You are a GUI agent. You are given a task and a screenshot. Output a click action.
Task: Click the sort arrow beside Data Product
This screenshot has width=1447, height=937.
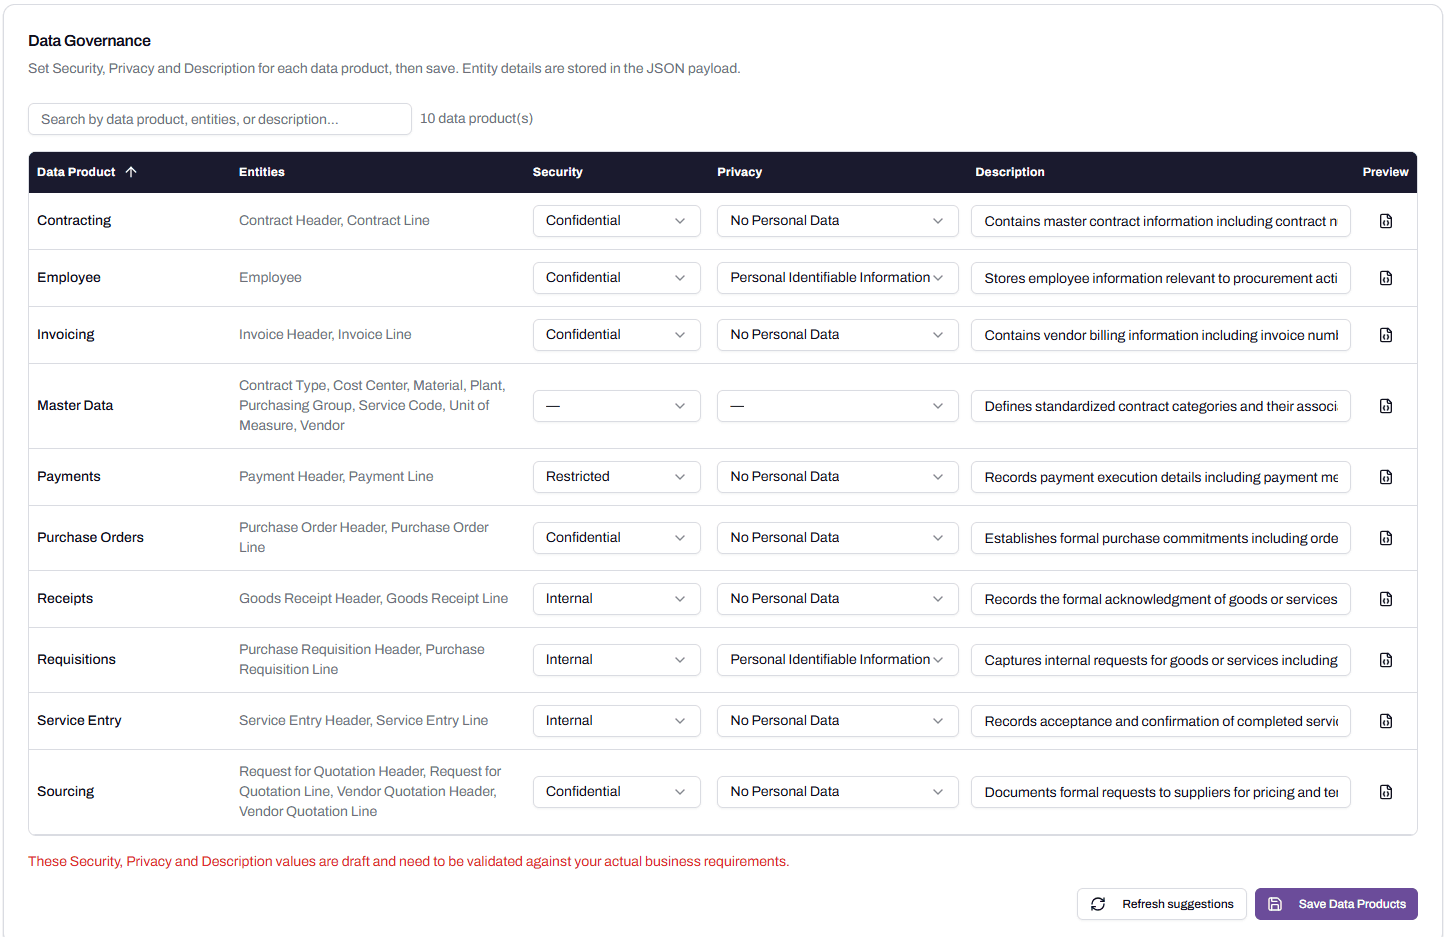coord(131,172)
